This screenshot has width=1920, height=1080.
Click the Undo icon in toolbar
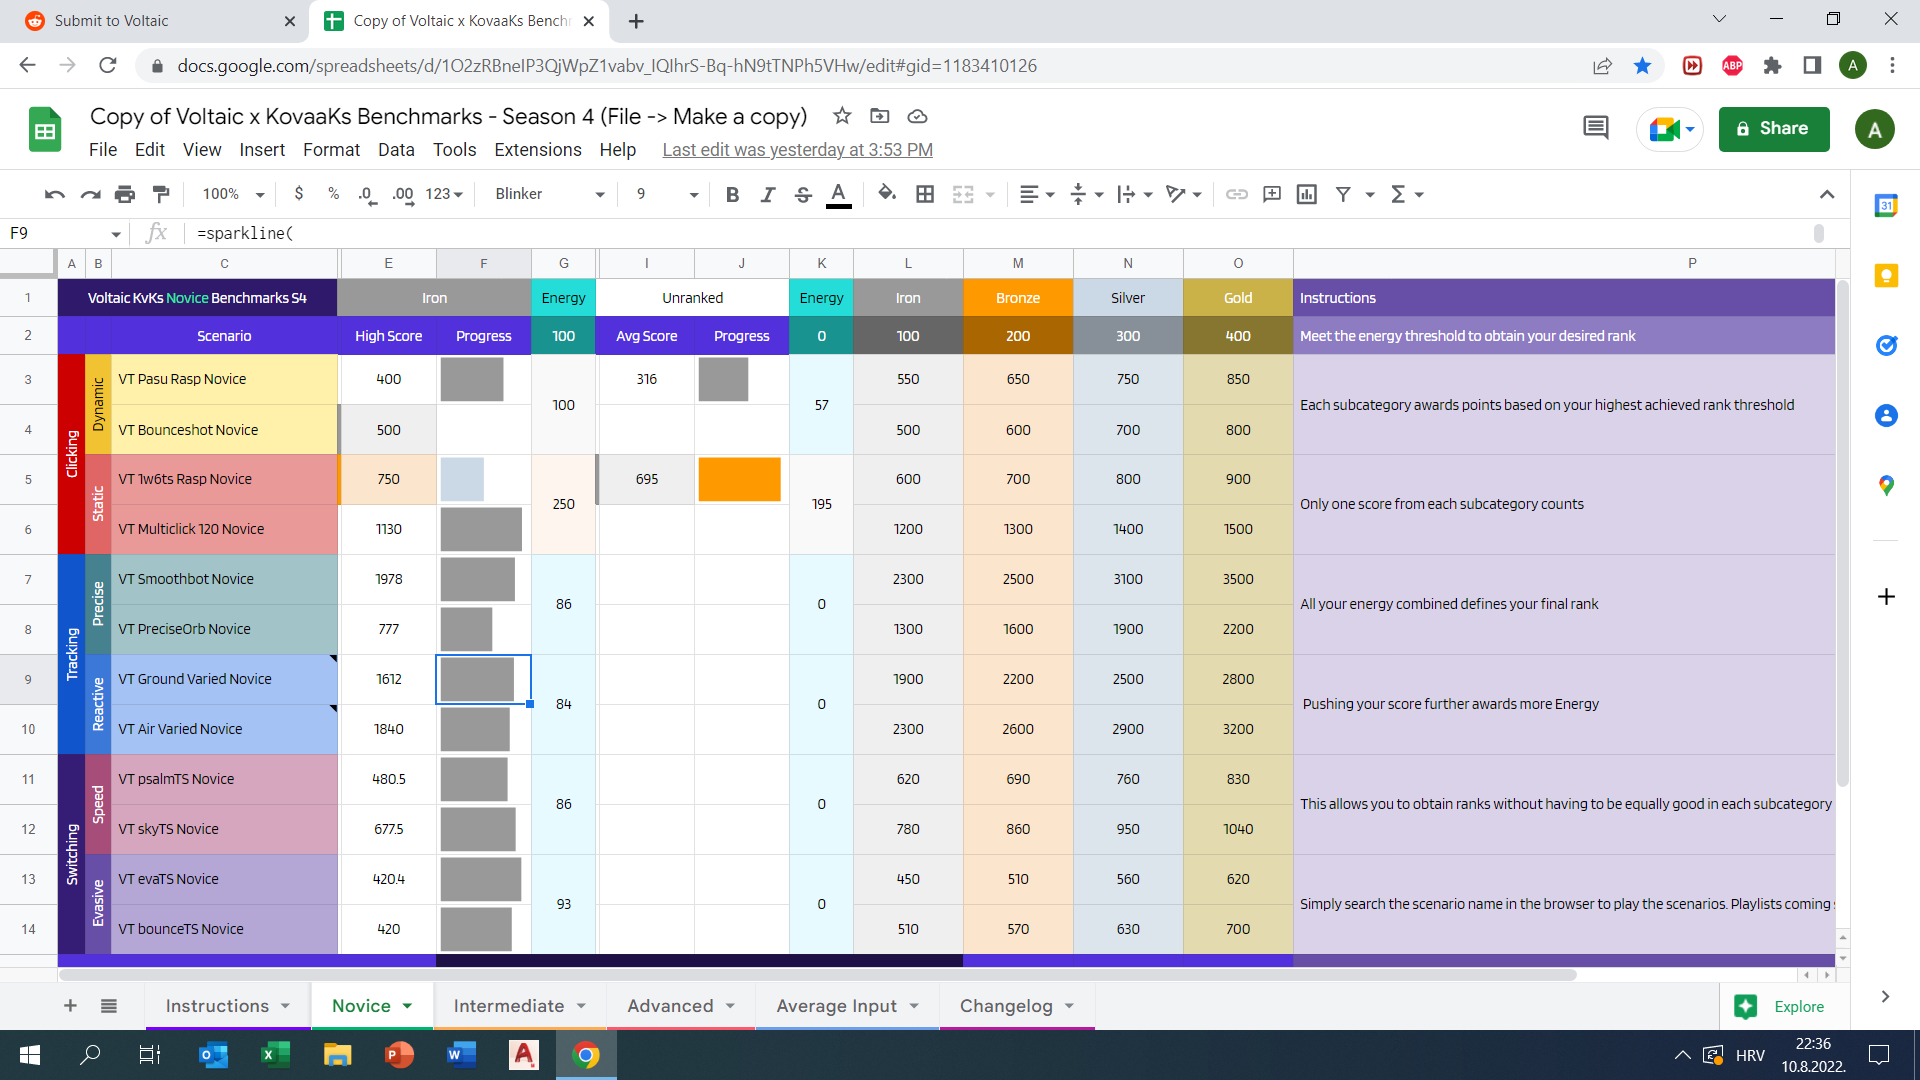(x=55, y=194)
